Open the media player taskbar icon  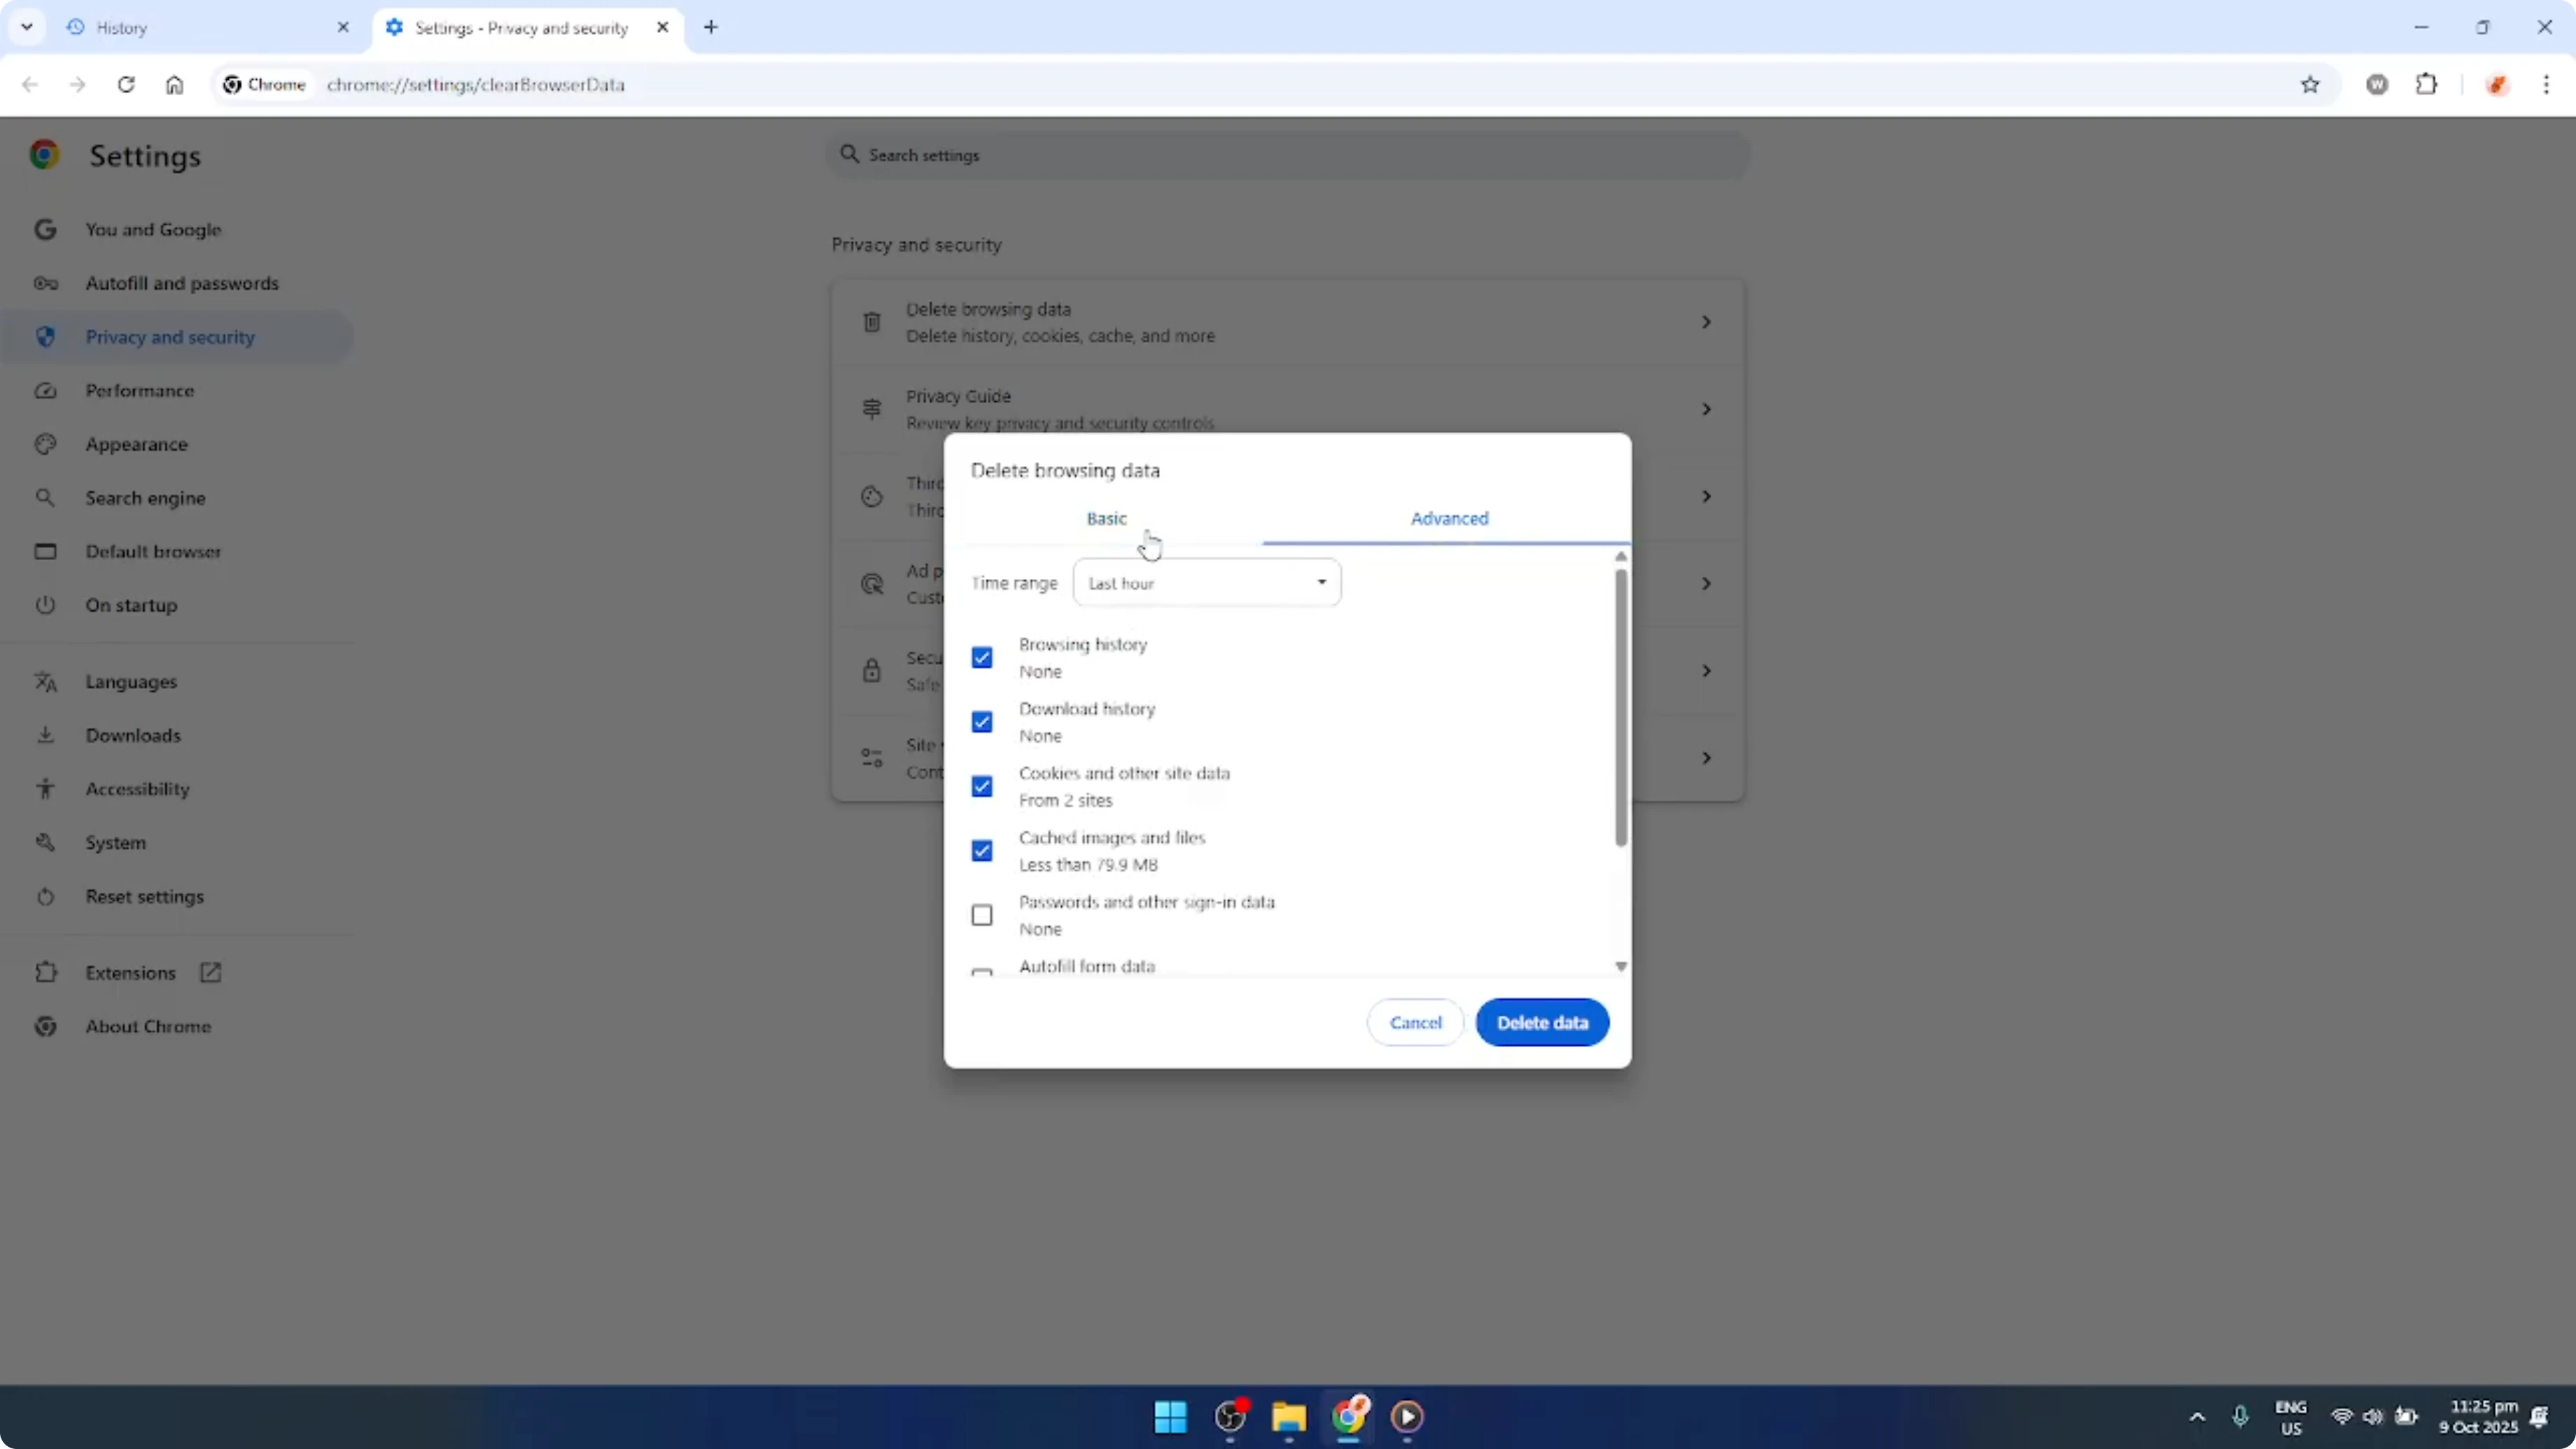tap(1407, 1417)
